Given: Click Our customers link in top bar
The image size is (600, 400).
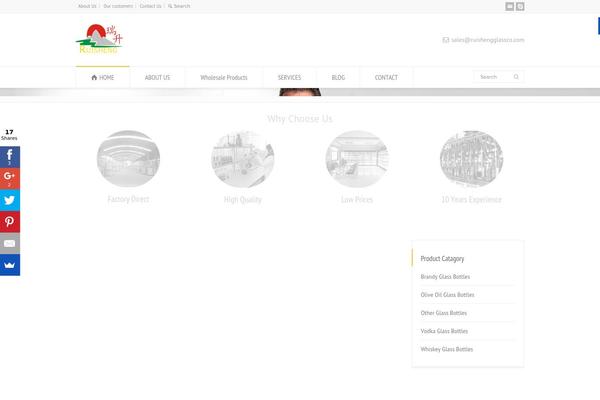Looking at the screenshot, I should pyautogui.click(x=118, y=6).
